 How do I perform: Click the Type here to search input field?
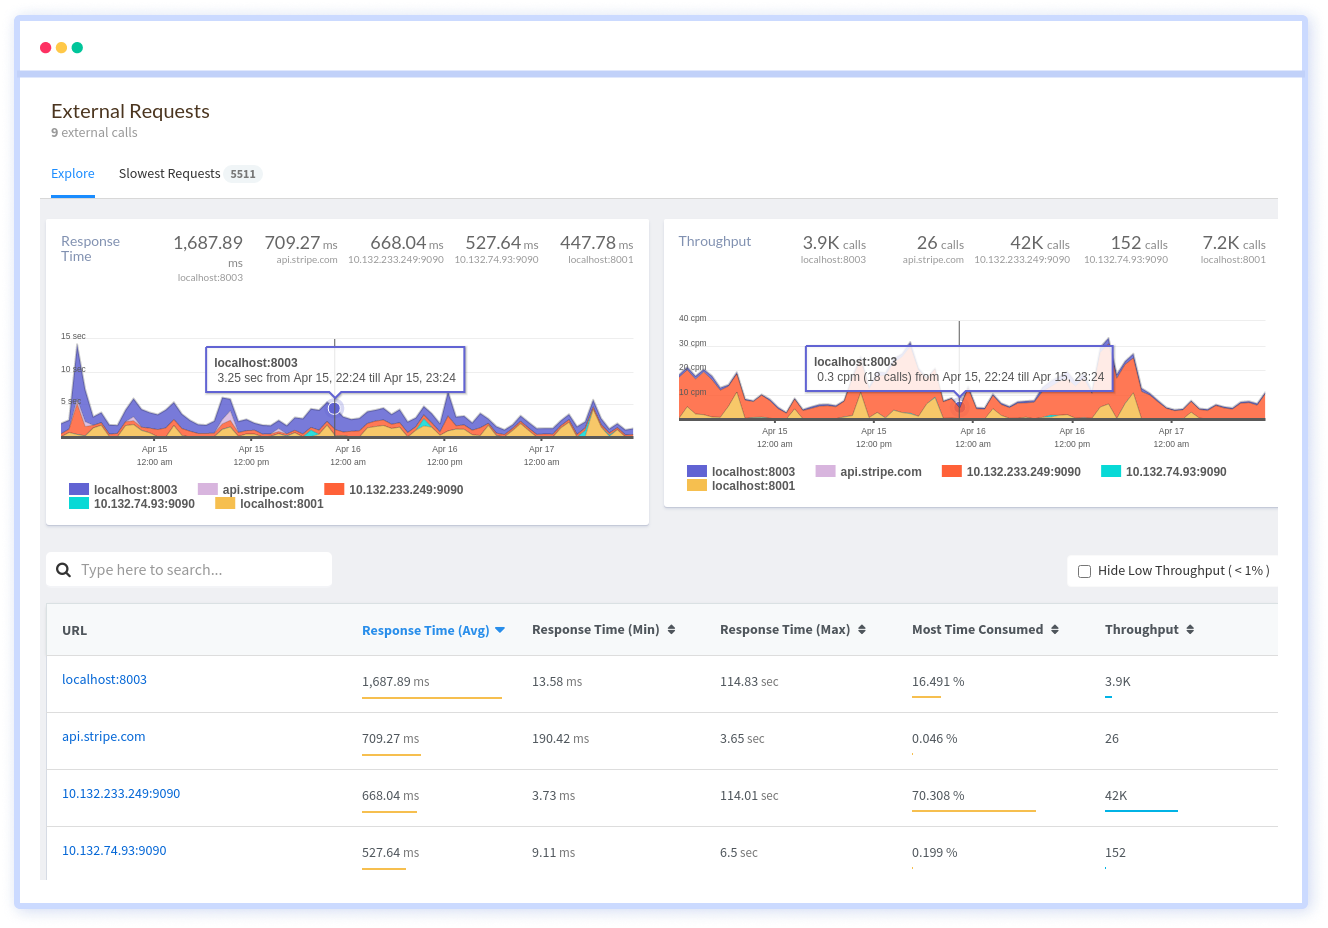(x=190, y=568)
